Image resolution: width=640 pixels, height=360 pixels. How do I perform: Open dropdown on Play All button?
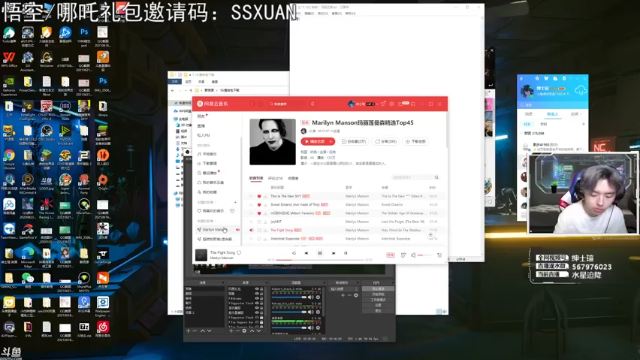(x=331, y=142)
